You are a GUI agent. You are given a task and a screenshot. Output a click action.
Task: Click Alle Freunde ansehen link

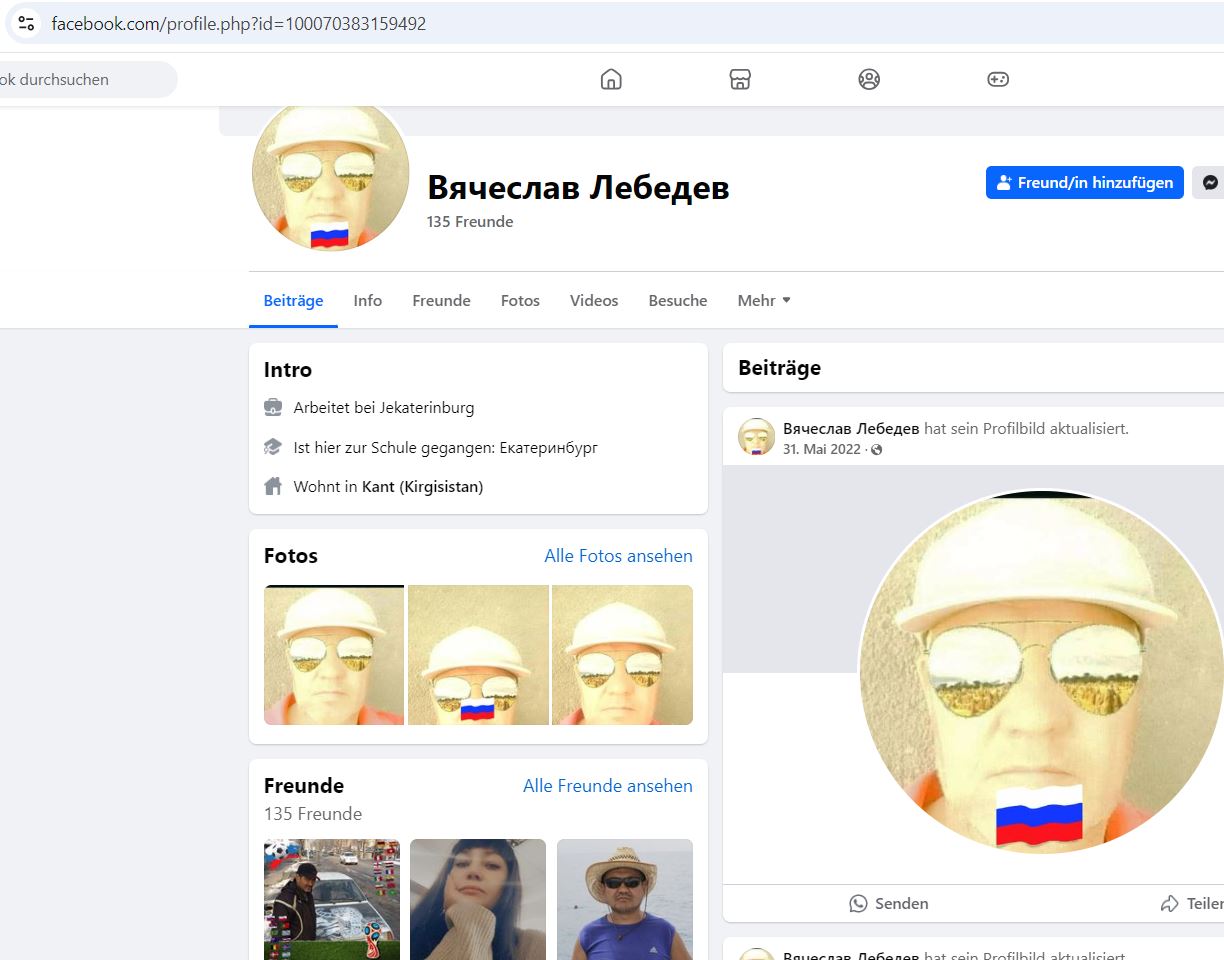click(x=608, y=786)
